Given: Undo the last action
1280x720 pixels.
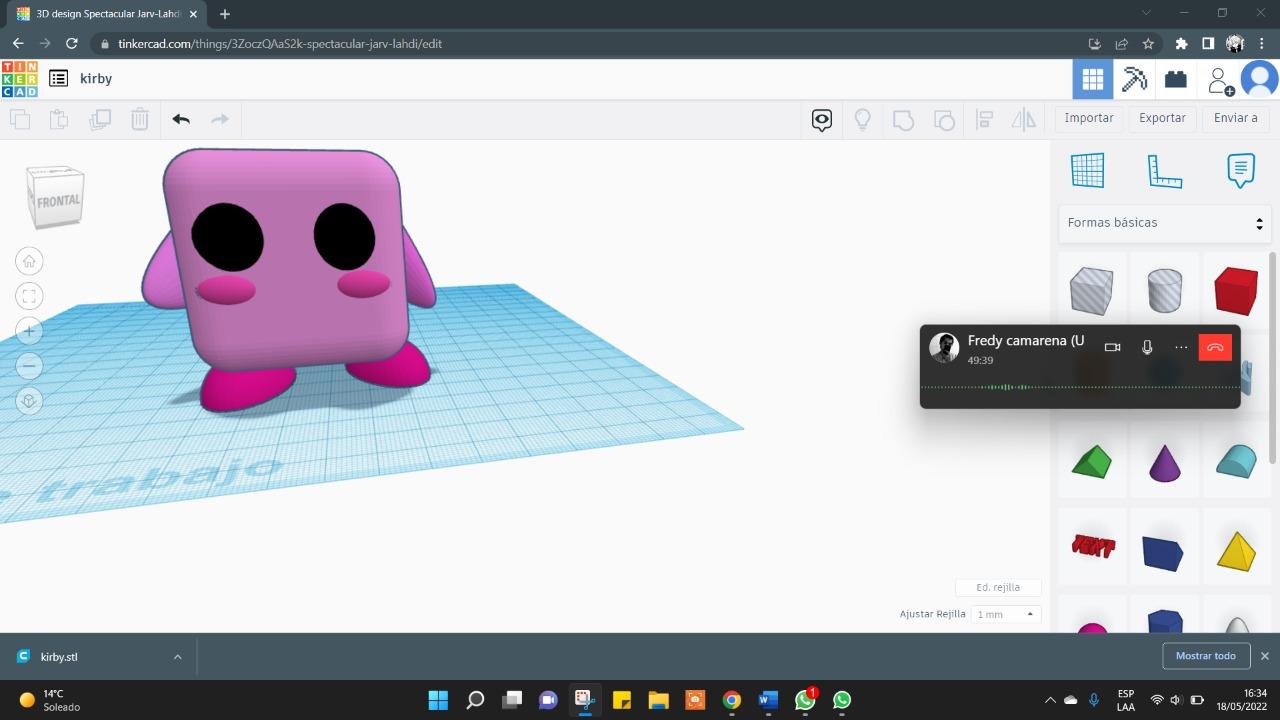Looking at the screenshot, I should click(x=181, y=119).
